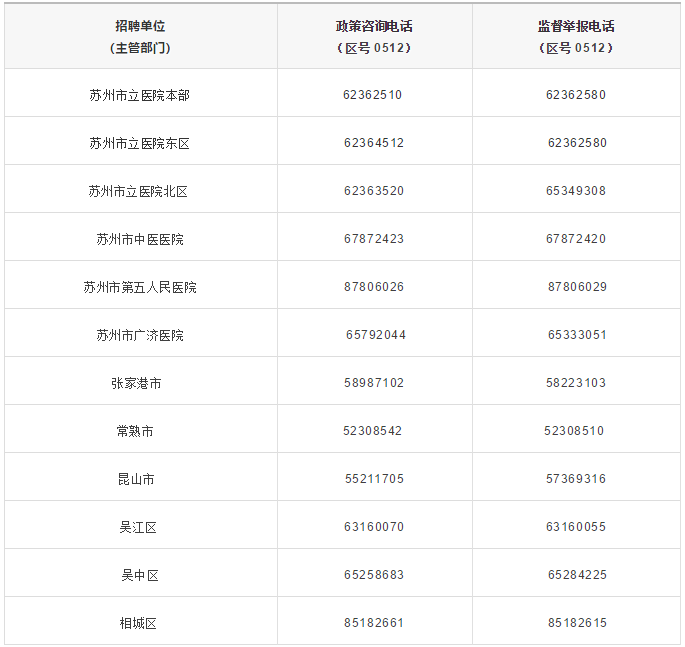This screenshot has height=647, width=685.
Task: Select phone number 65284225
Action: (577, 575)
